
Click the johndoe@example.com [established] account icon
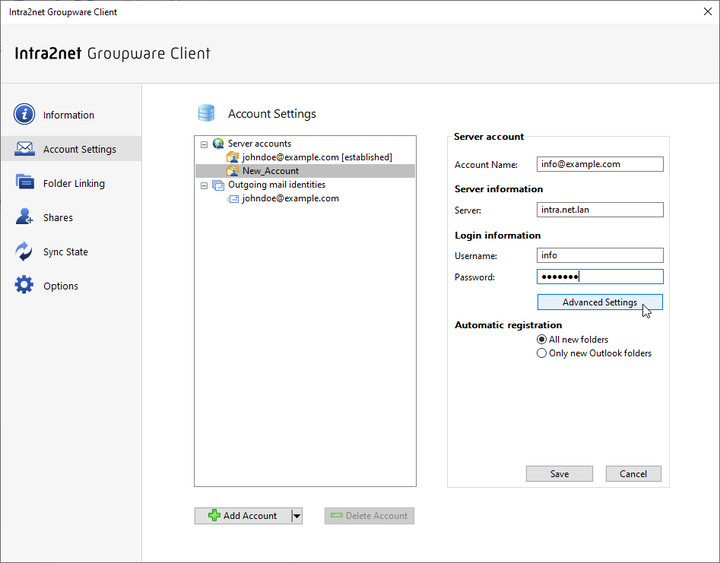tap(232, 157)
